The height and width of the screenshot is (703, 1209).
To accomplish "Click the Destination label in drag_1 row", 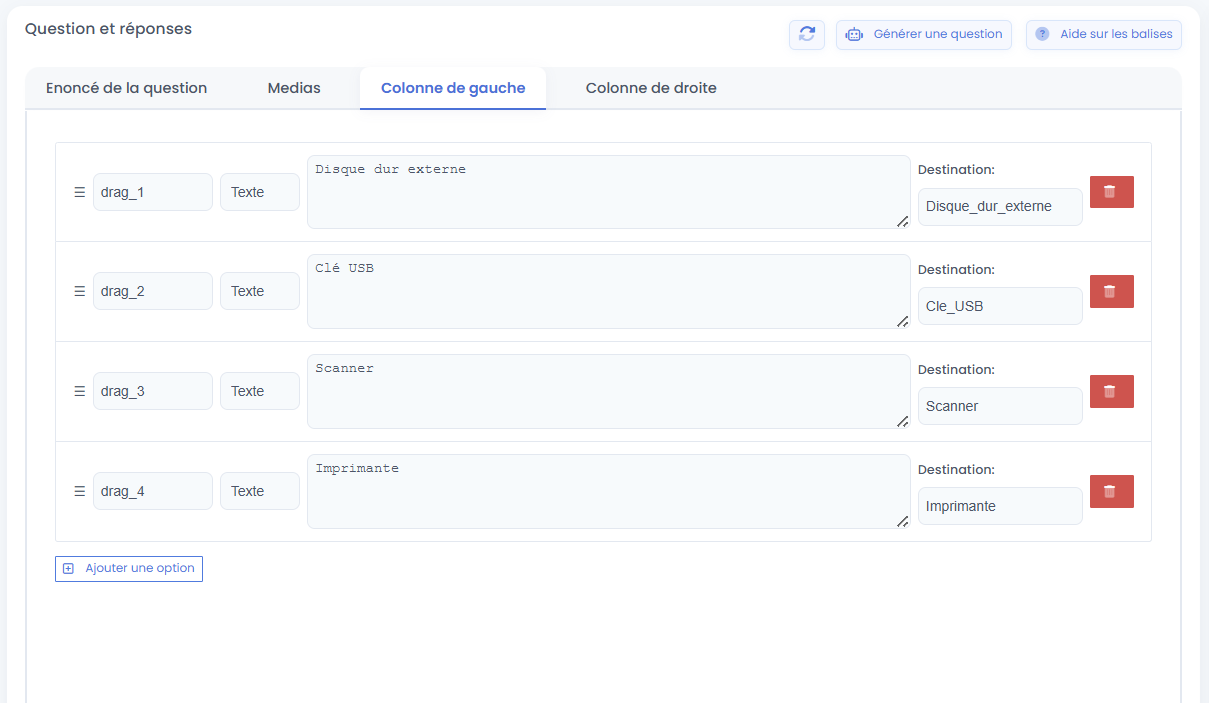I will 956,170.
